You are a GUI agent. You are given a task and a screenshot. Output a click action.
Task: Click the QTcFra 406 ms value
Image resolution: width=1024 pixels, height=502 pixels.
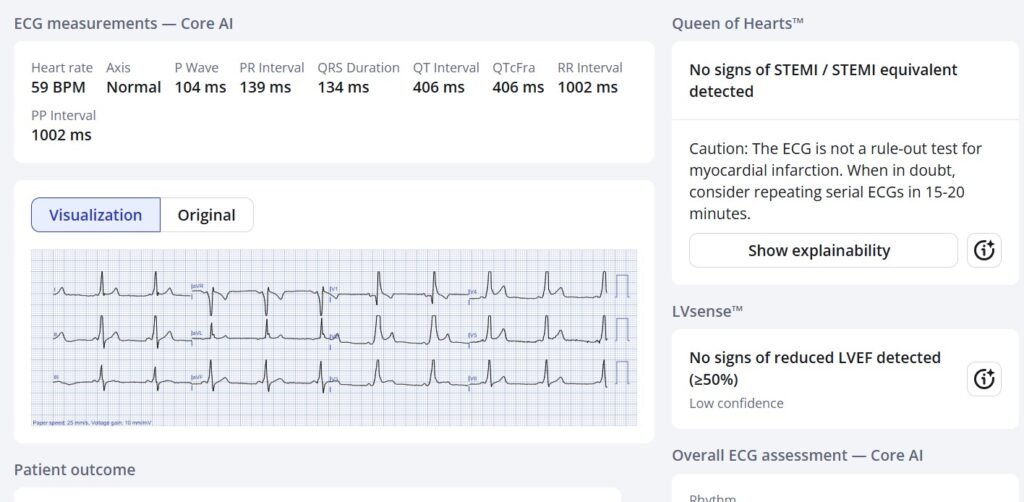(x=518, y=87)
